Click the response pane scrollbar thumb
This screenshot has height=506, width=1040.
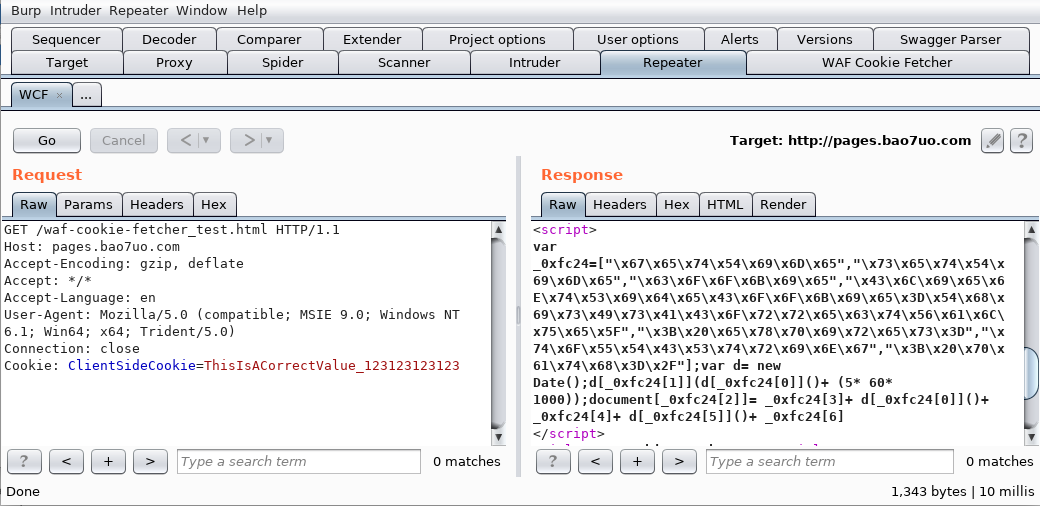[1031, 373]
